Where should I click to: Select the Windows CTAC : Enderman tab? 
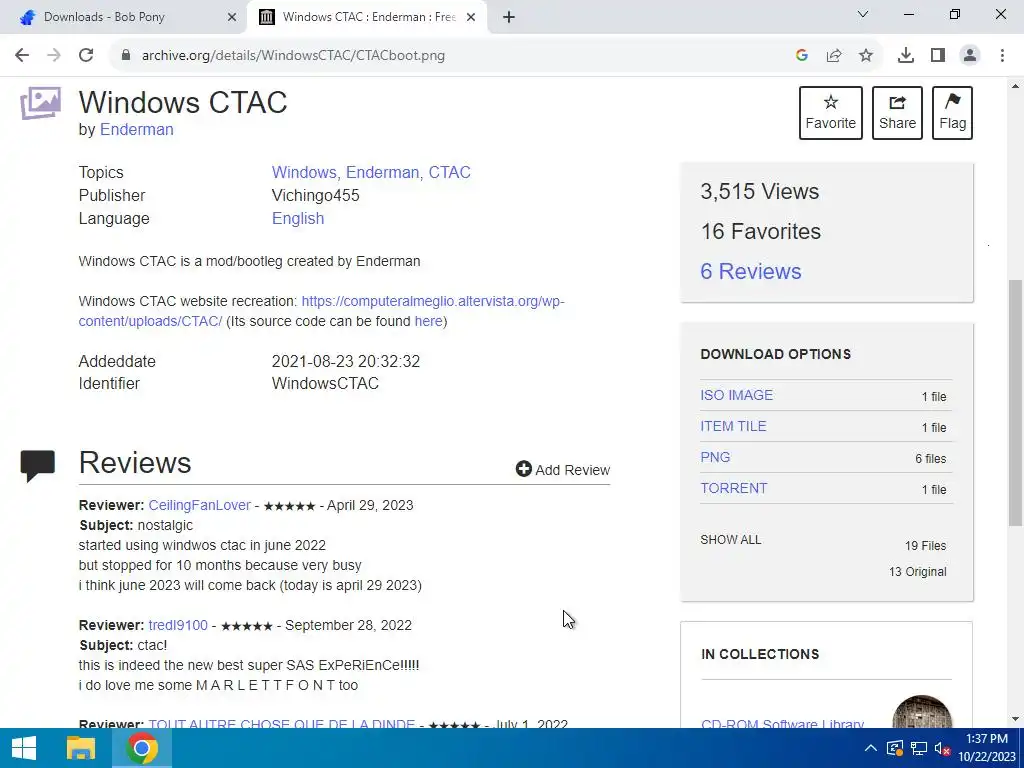tap(366, 17)
